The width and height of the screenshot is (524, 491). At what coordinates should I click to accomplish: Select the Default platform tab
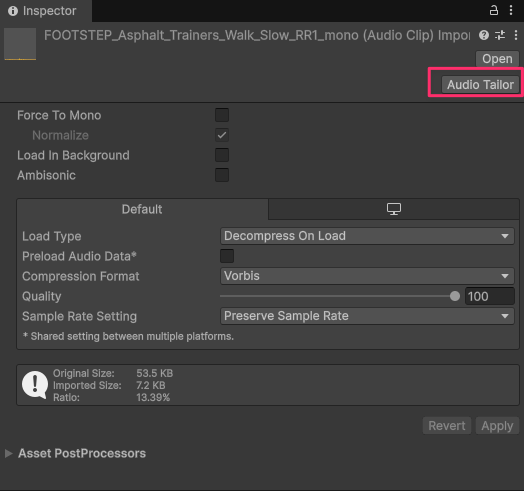tap(142, 209)
